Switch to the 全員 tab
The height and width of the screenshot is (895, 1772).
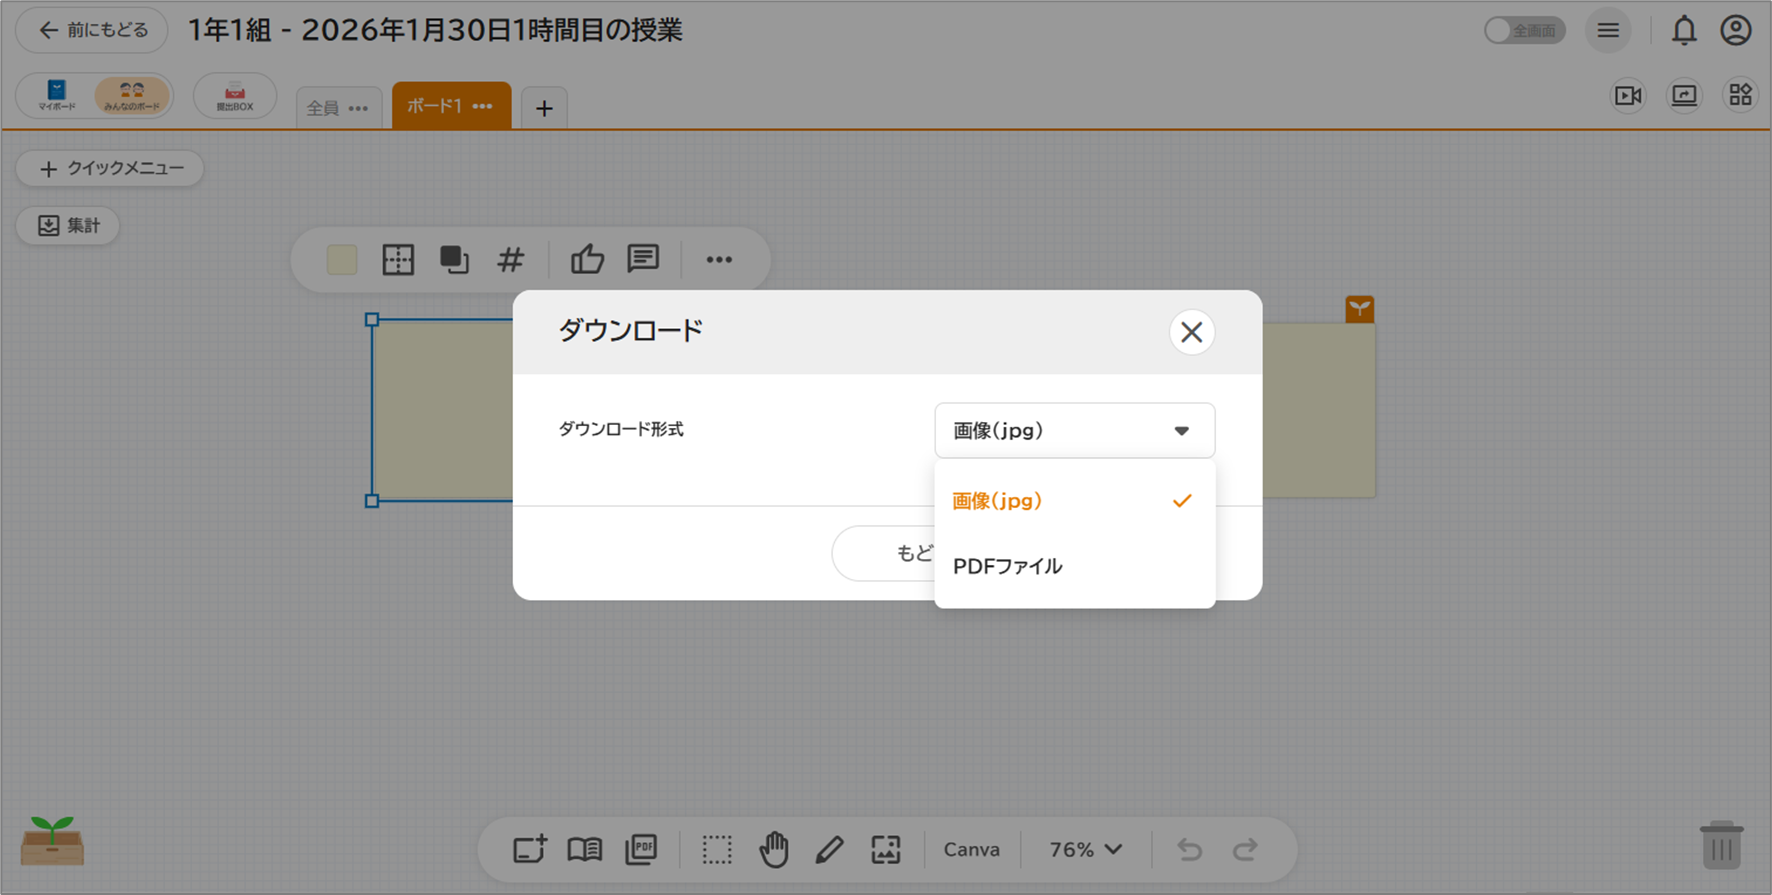(x=324, y=108)
